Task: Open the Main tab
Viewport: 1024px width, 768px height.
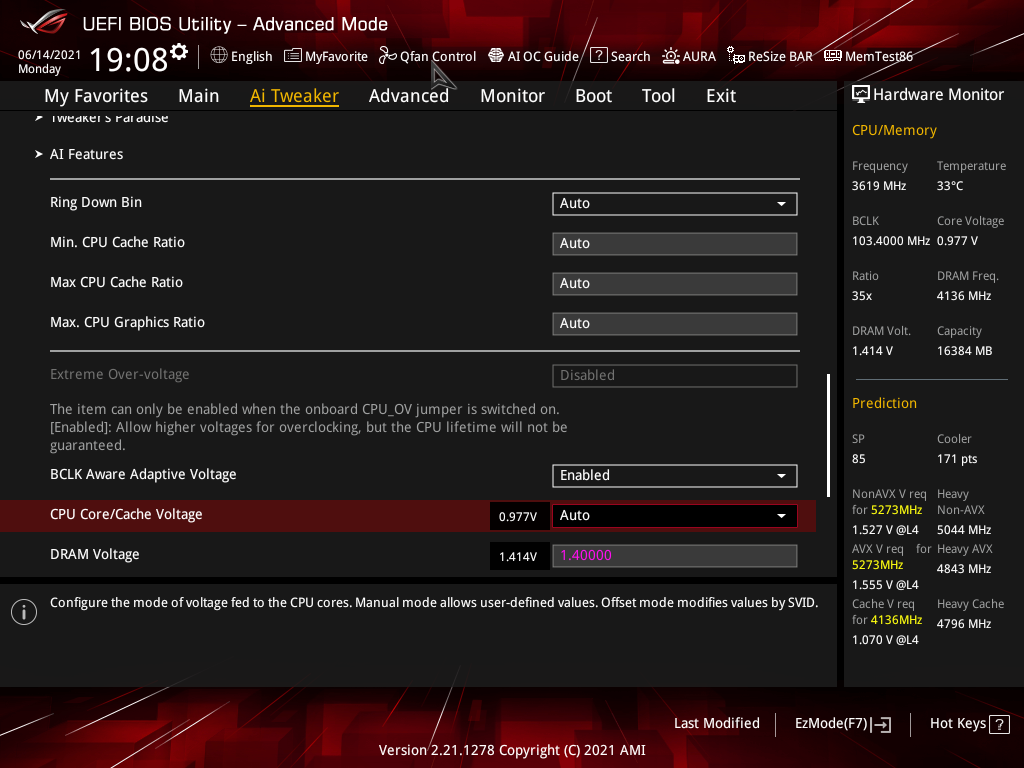Action: click(199, 96)
